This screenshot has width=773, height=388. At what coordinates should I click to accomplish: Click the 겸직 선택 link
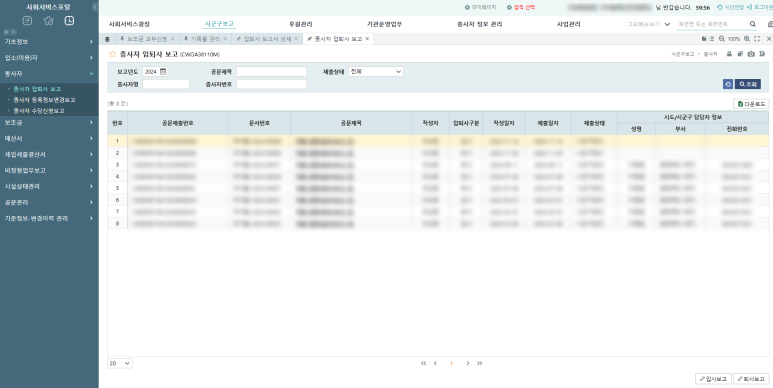click(521, 7)
